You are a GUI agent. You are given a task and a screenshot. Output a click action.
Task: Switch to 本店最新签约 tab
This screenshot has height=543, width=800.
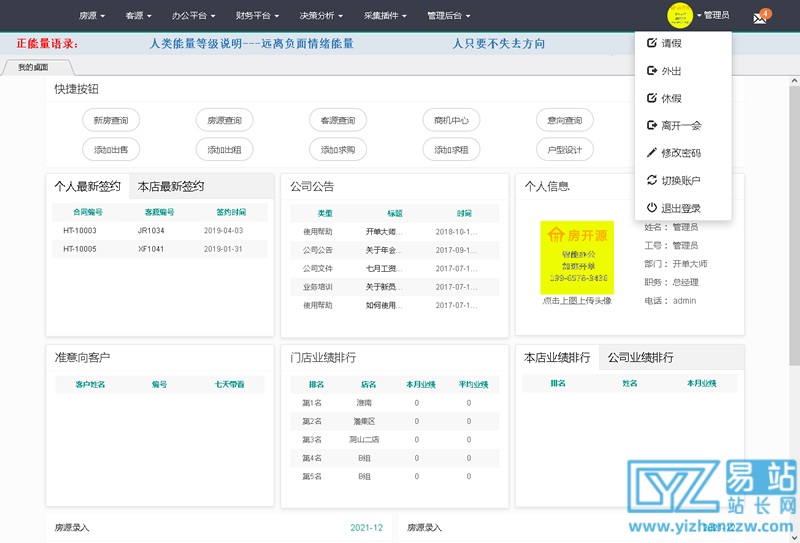(x=171, y=186)
